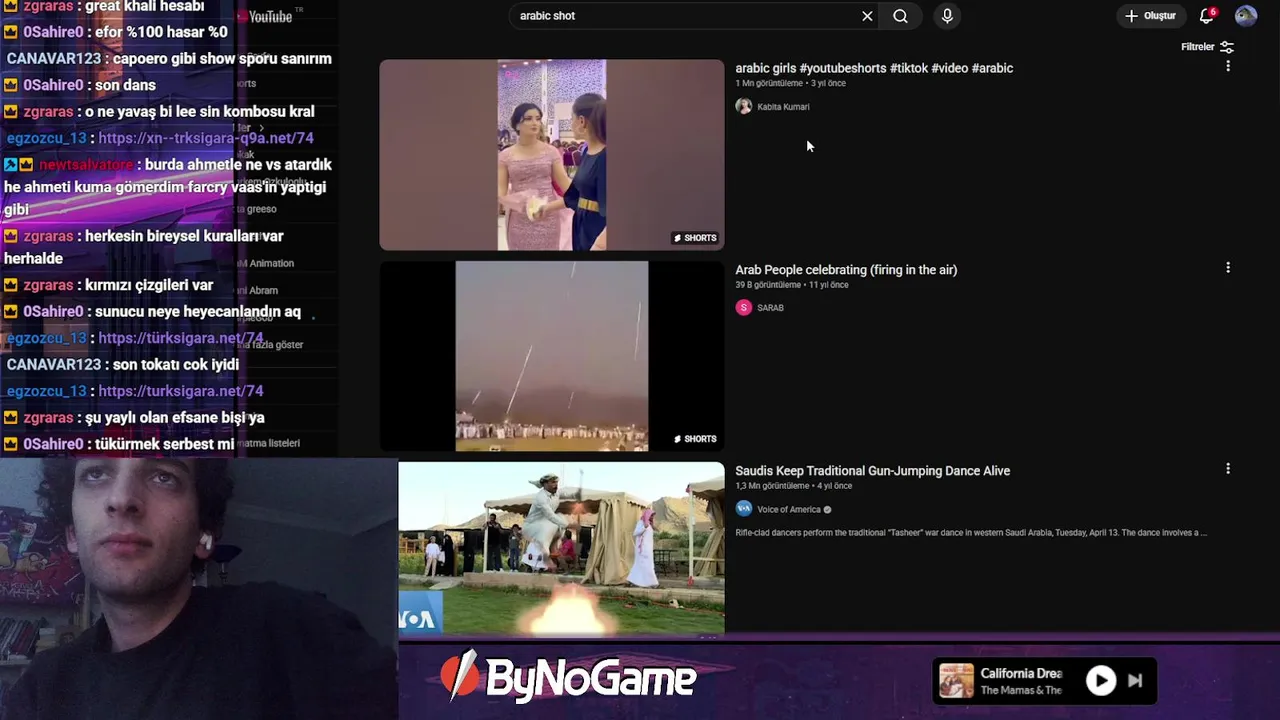Click SHORTS badge on Arab People thumbnail
Viewport: 1280px width, 720px height.
coord(695,439)
